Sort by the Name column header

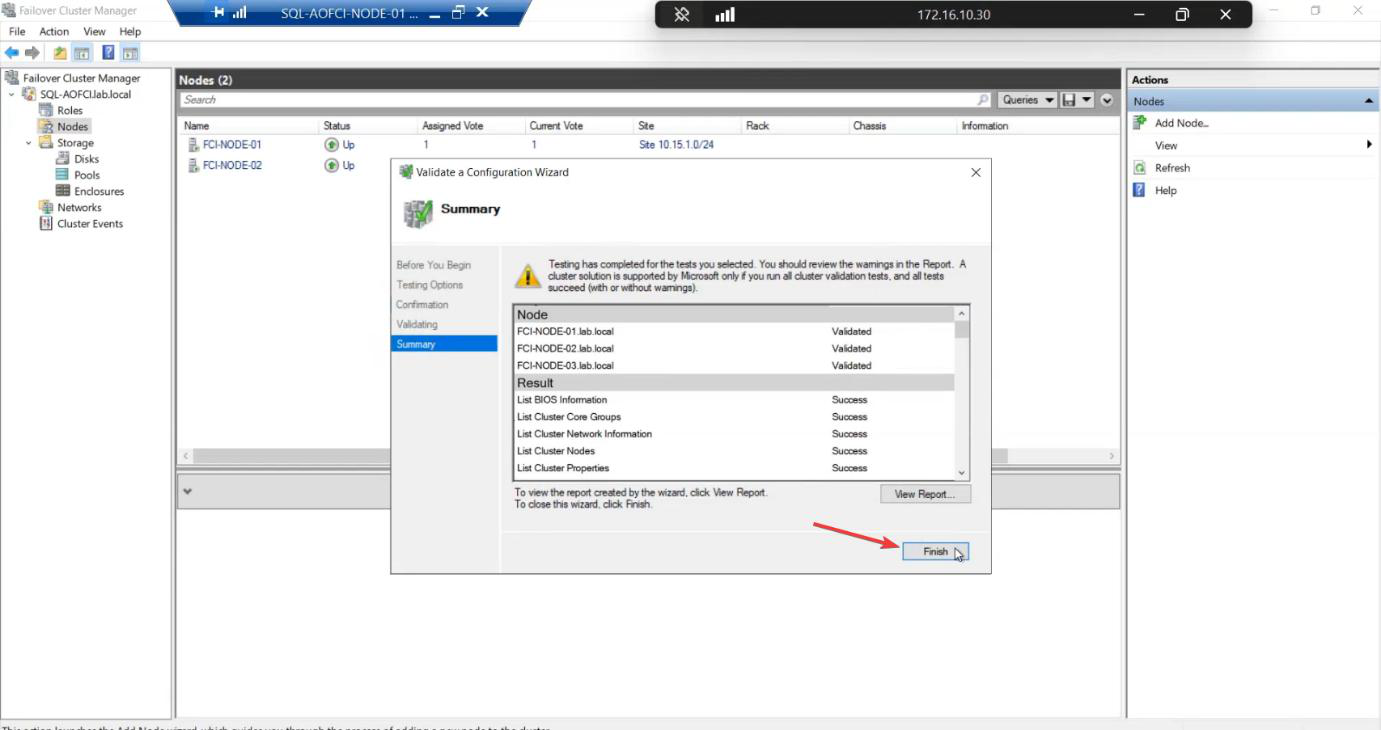(x=249, y=126)
